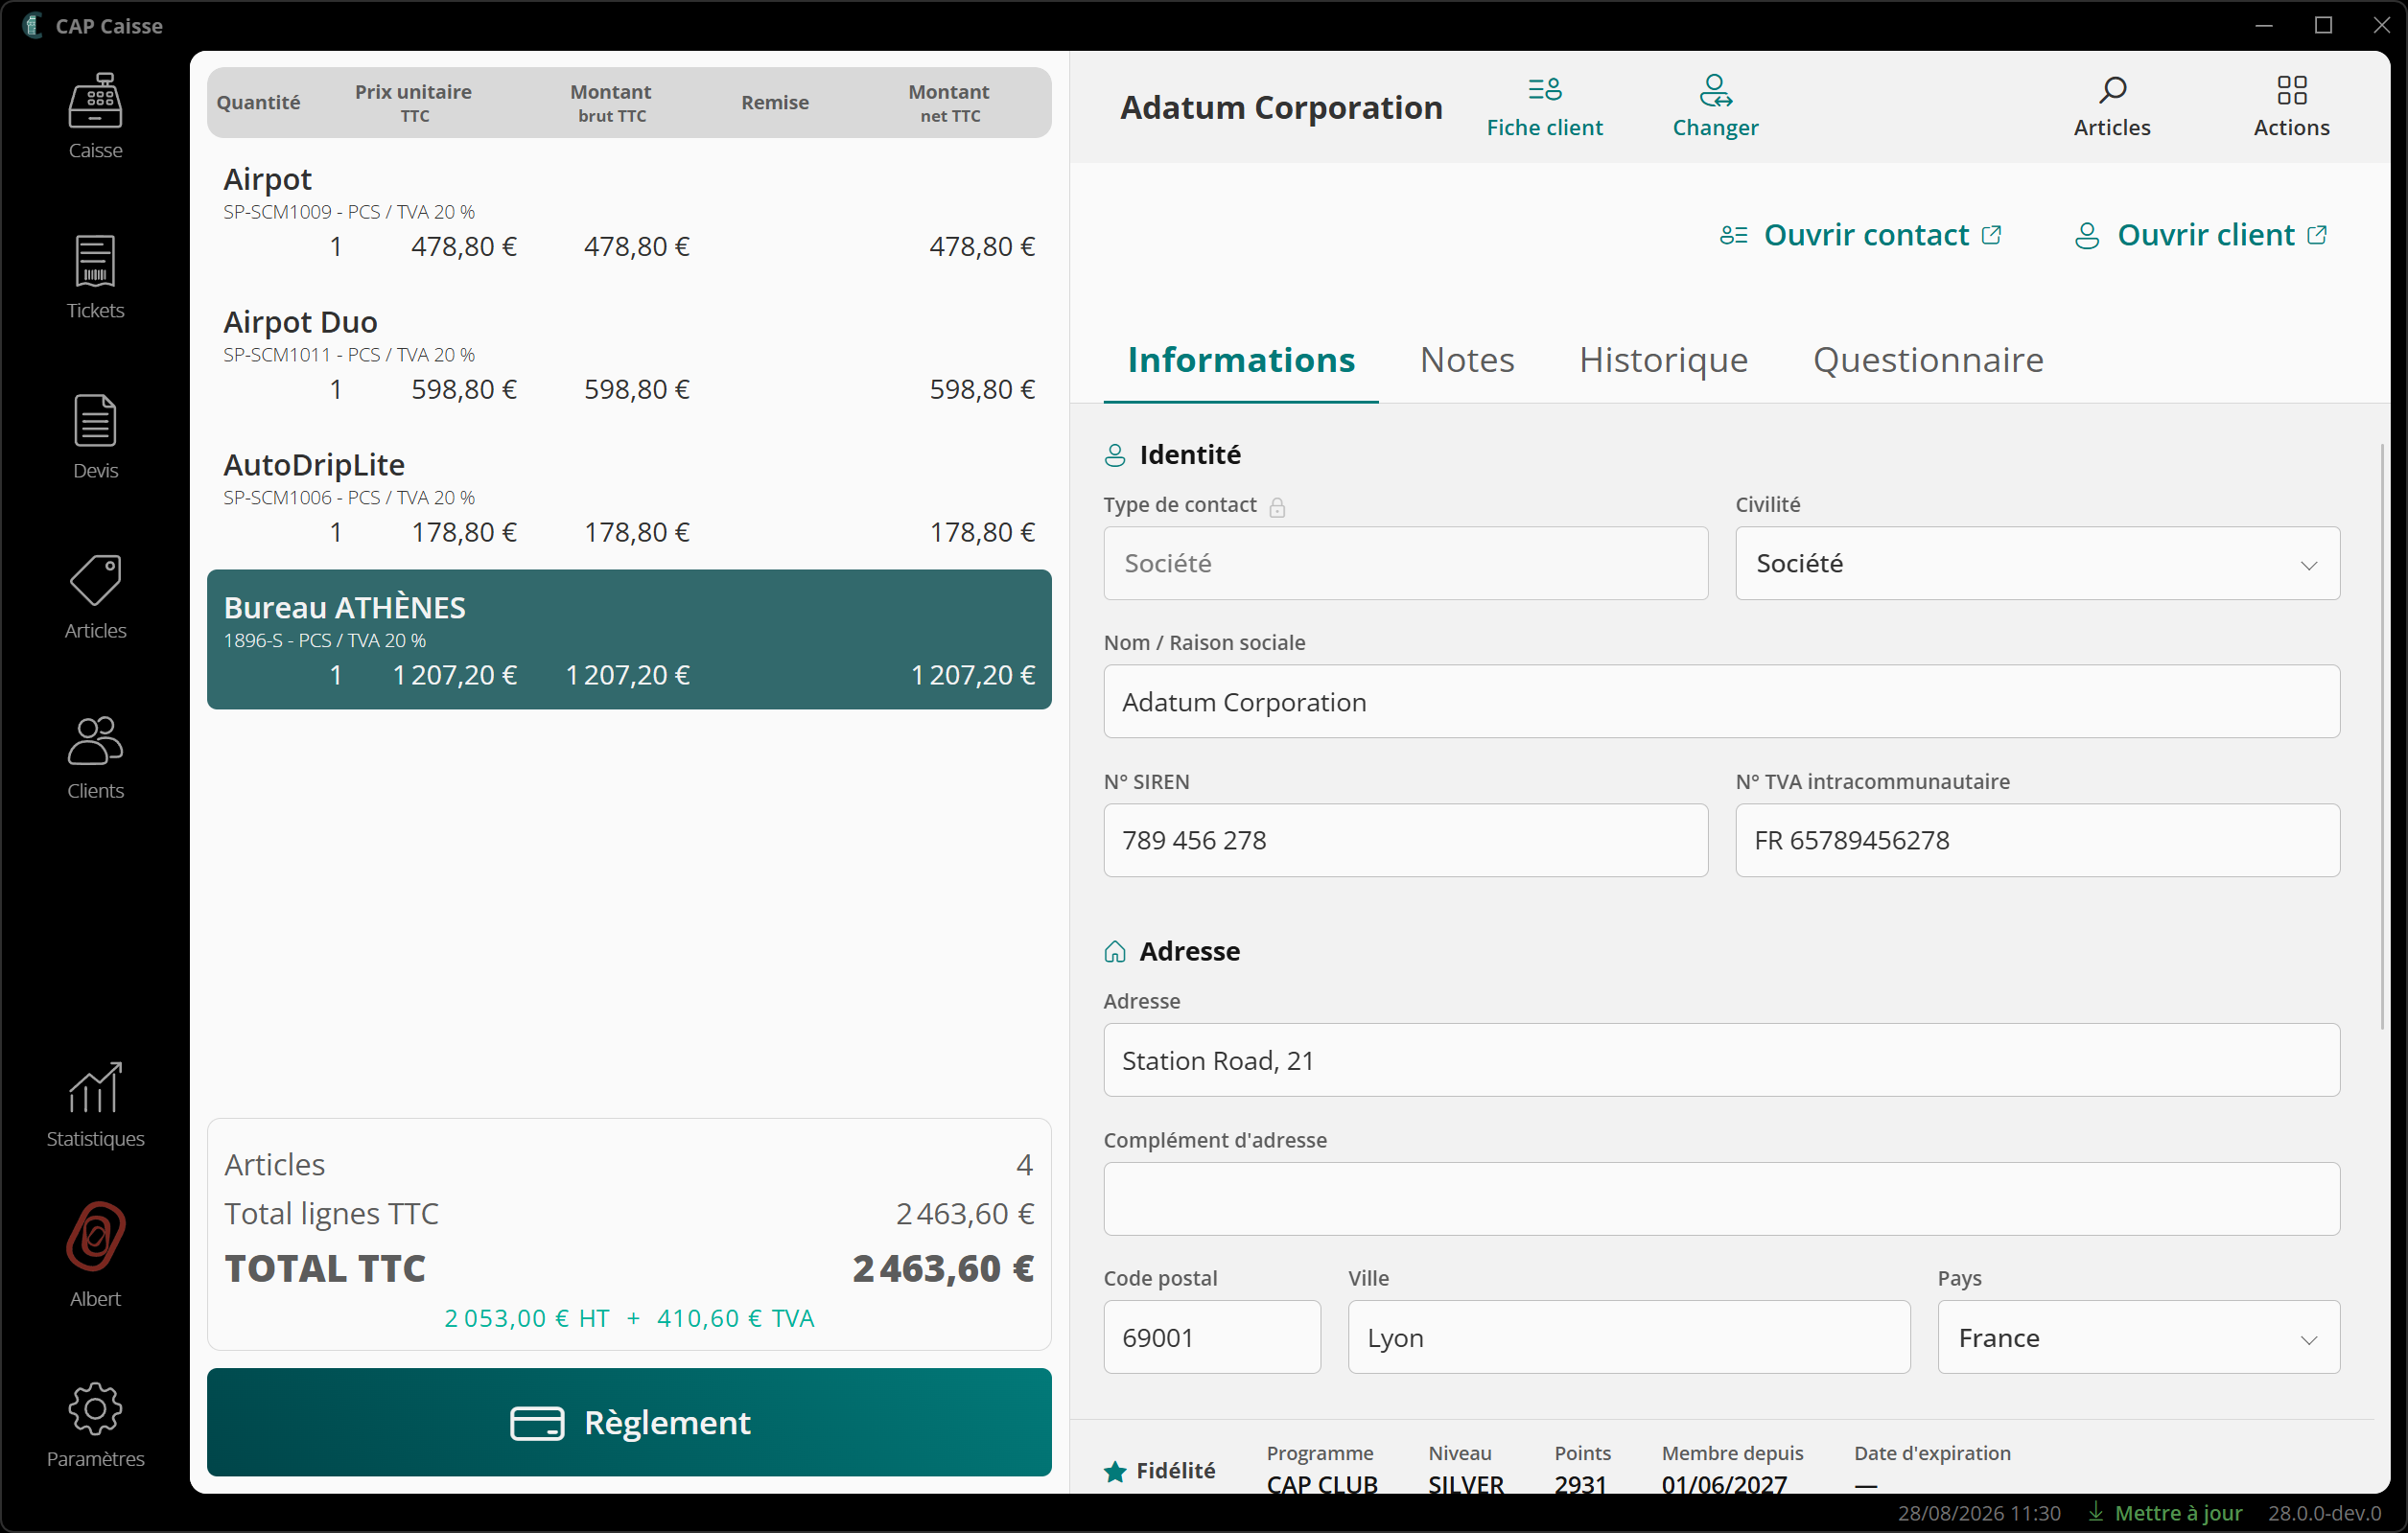Image resolution: width=2408 pixels, height=1533 pixels.
Task: Click the Règlement payment button
Action: pos(629,1422)
